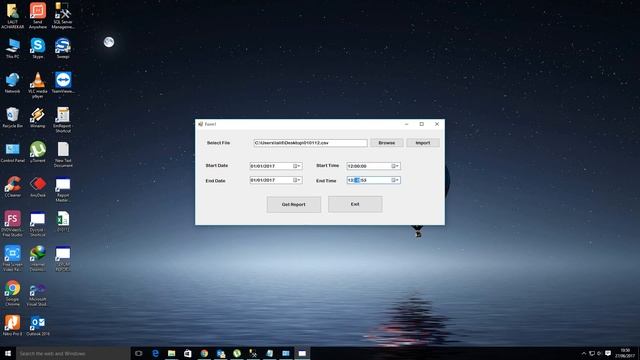This screenshot has width=640, height=360.
Task: Open the End Date calendar dropdown
Action: [x=297, y=180]
